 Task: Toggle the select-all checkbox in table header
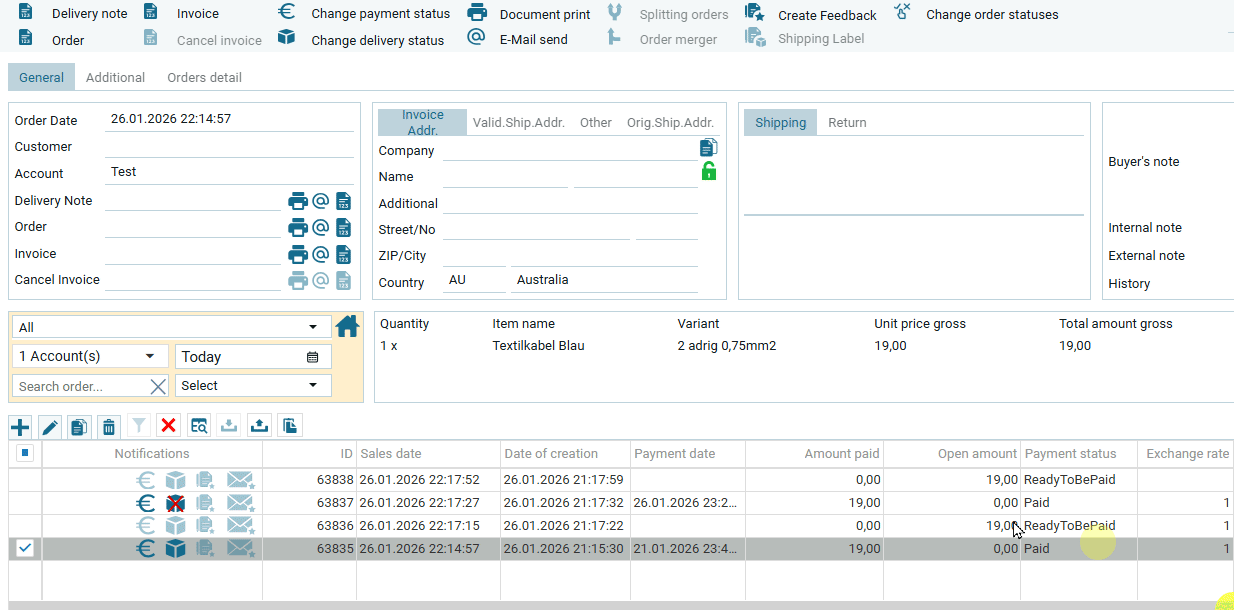pos(25,453)
